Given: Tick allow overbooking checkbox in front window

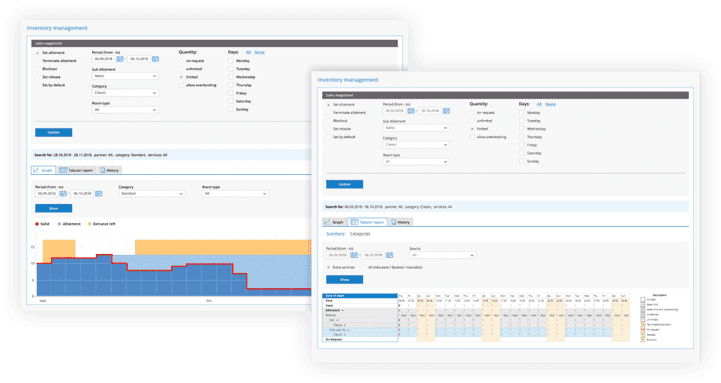Looking at the screenshot, I should [x=472, y=137].
